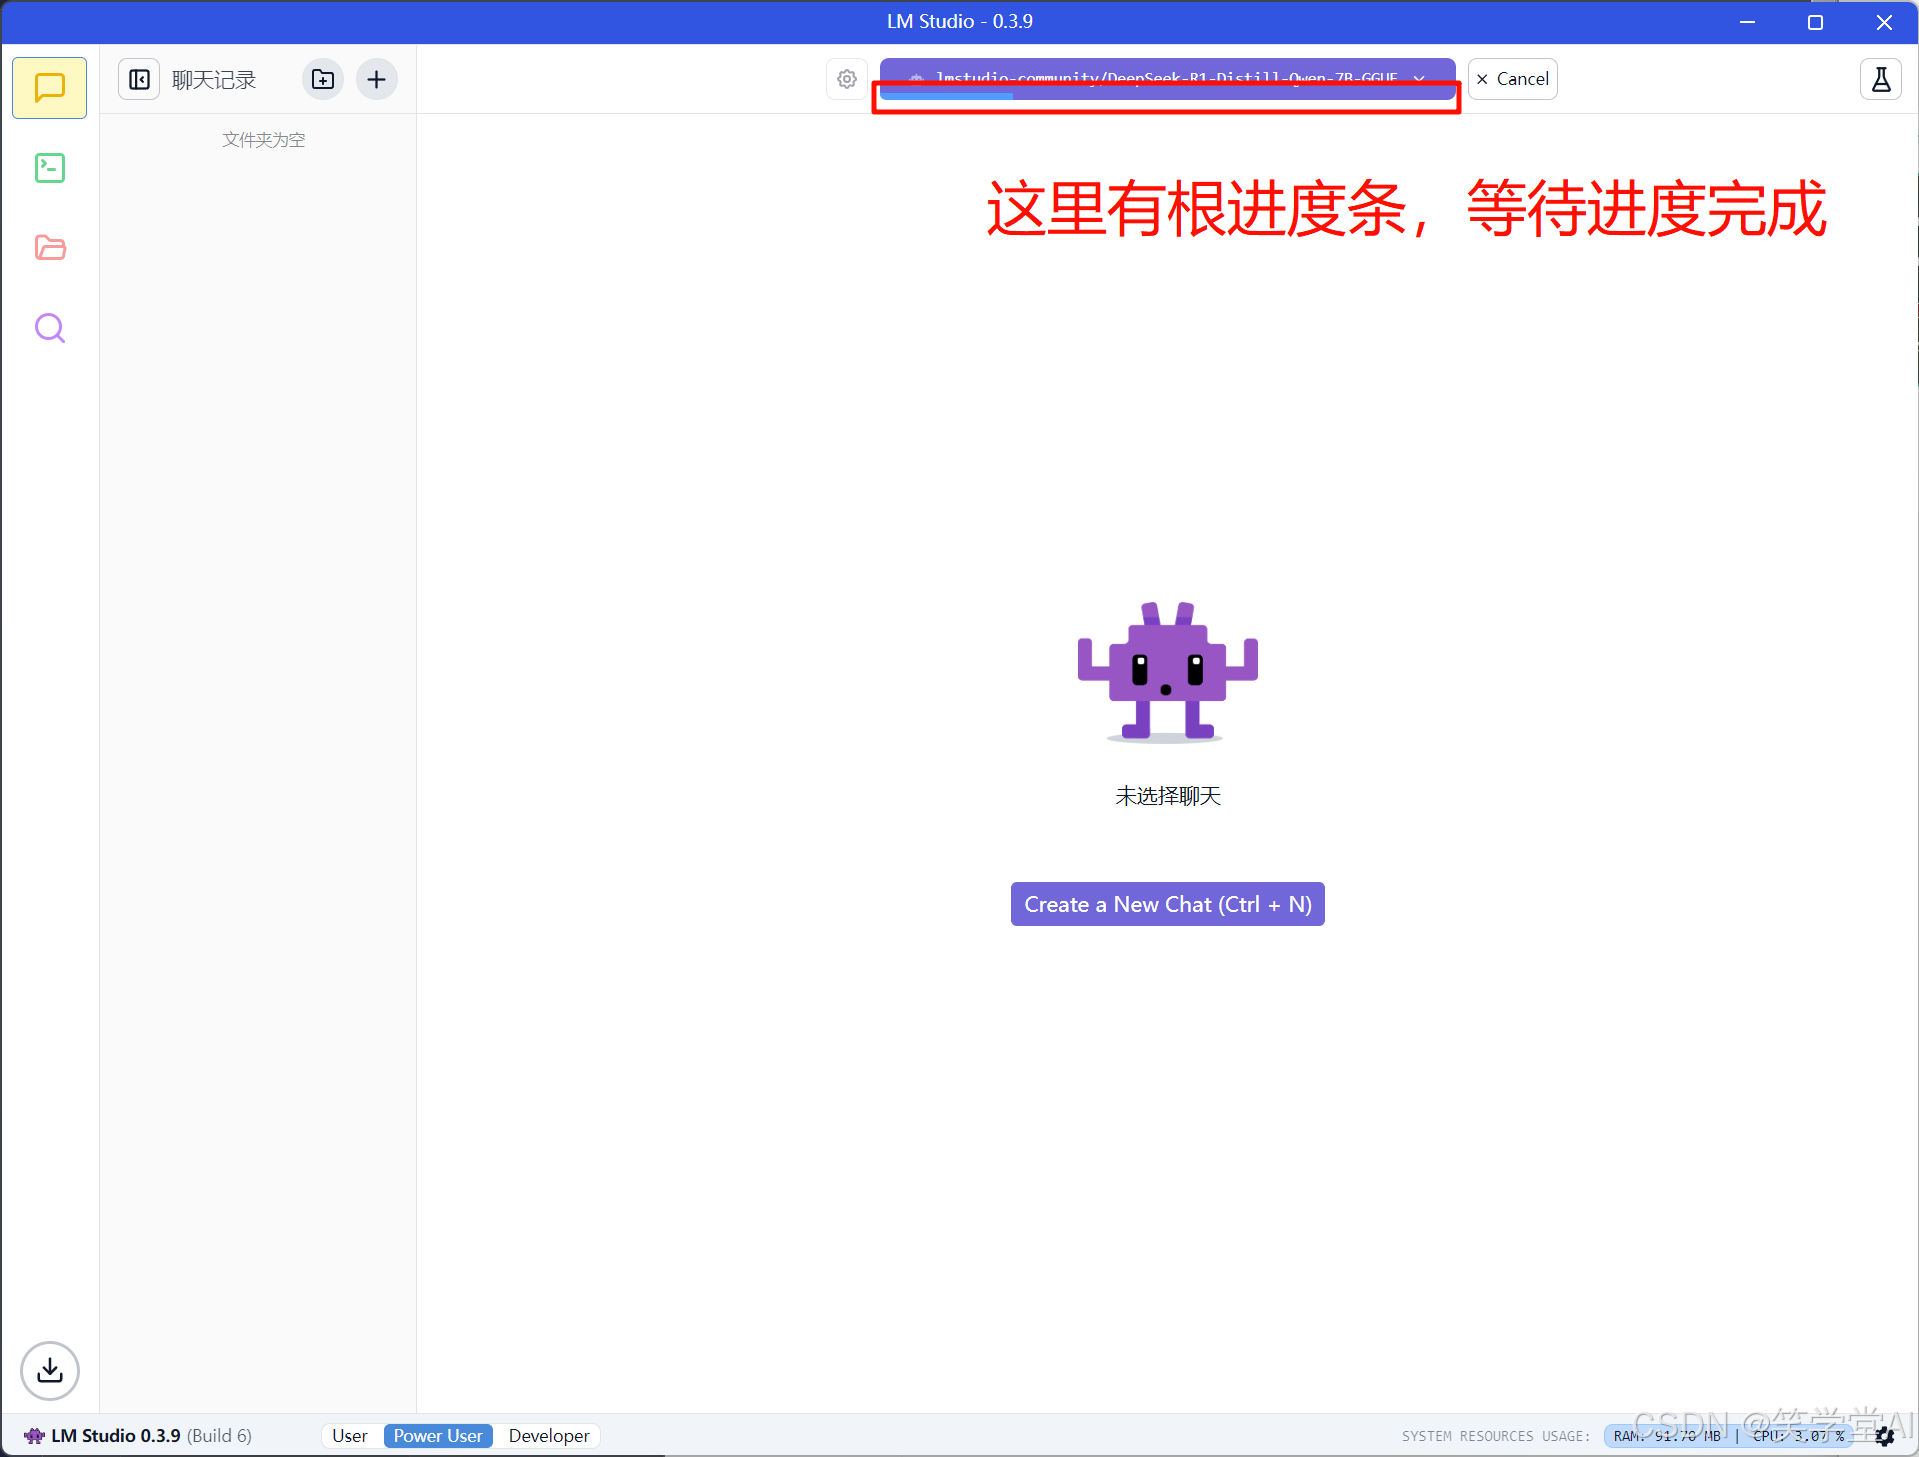The width and height of the screenshot is (1919, 1457).
Task: Switch to User mode
Action: point(349,1436)
